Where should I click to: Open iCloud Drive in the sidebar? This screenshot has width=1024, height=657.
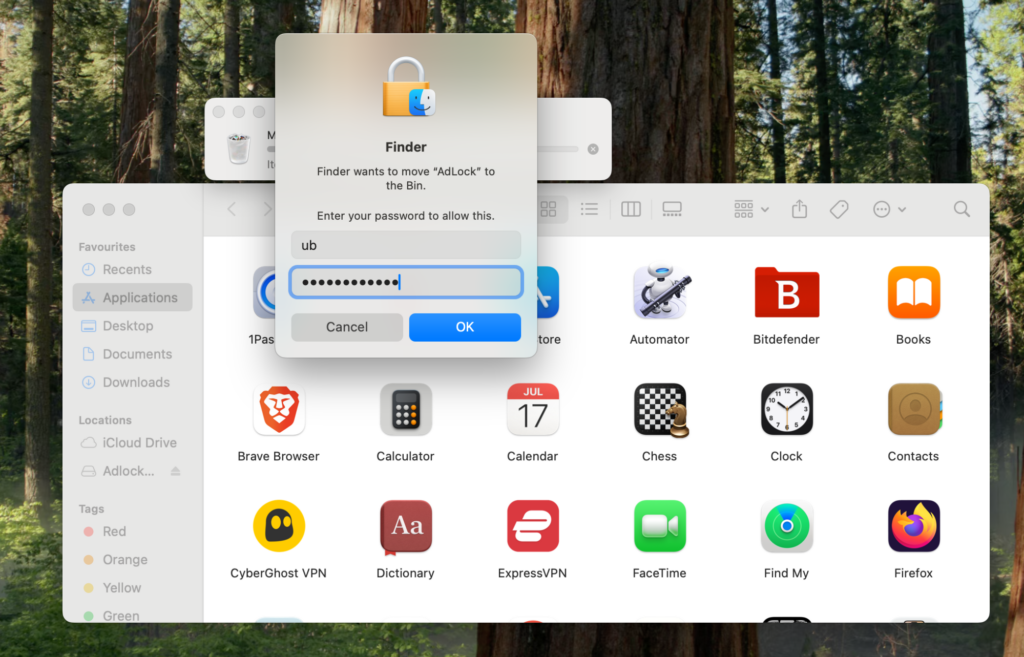click(133, 442)
